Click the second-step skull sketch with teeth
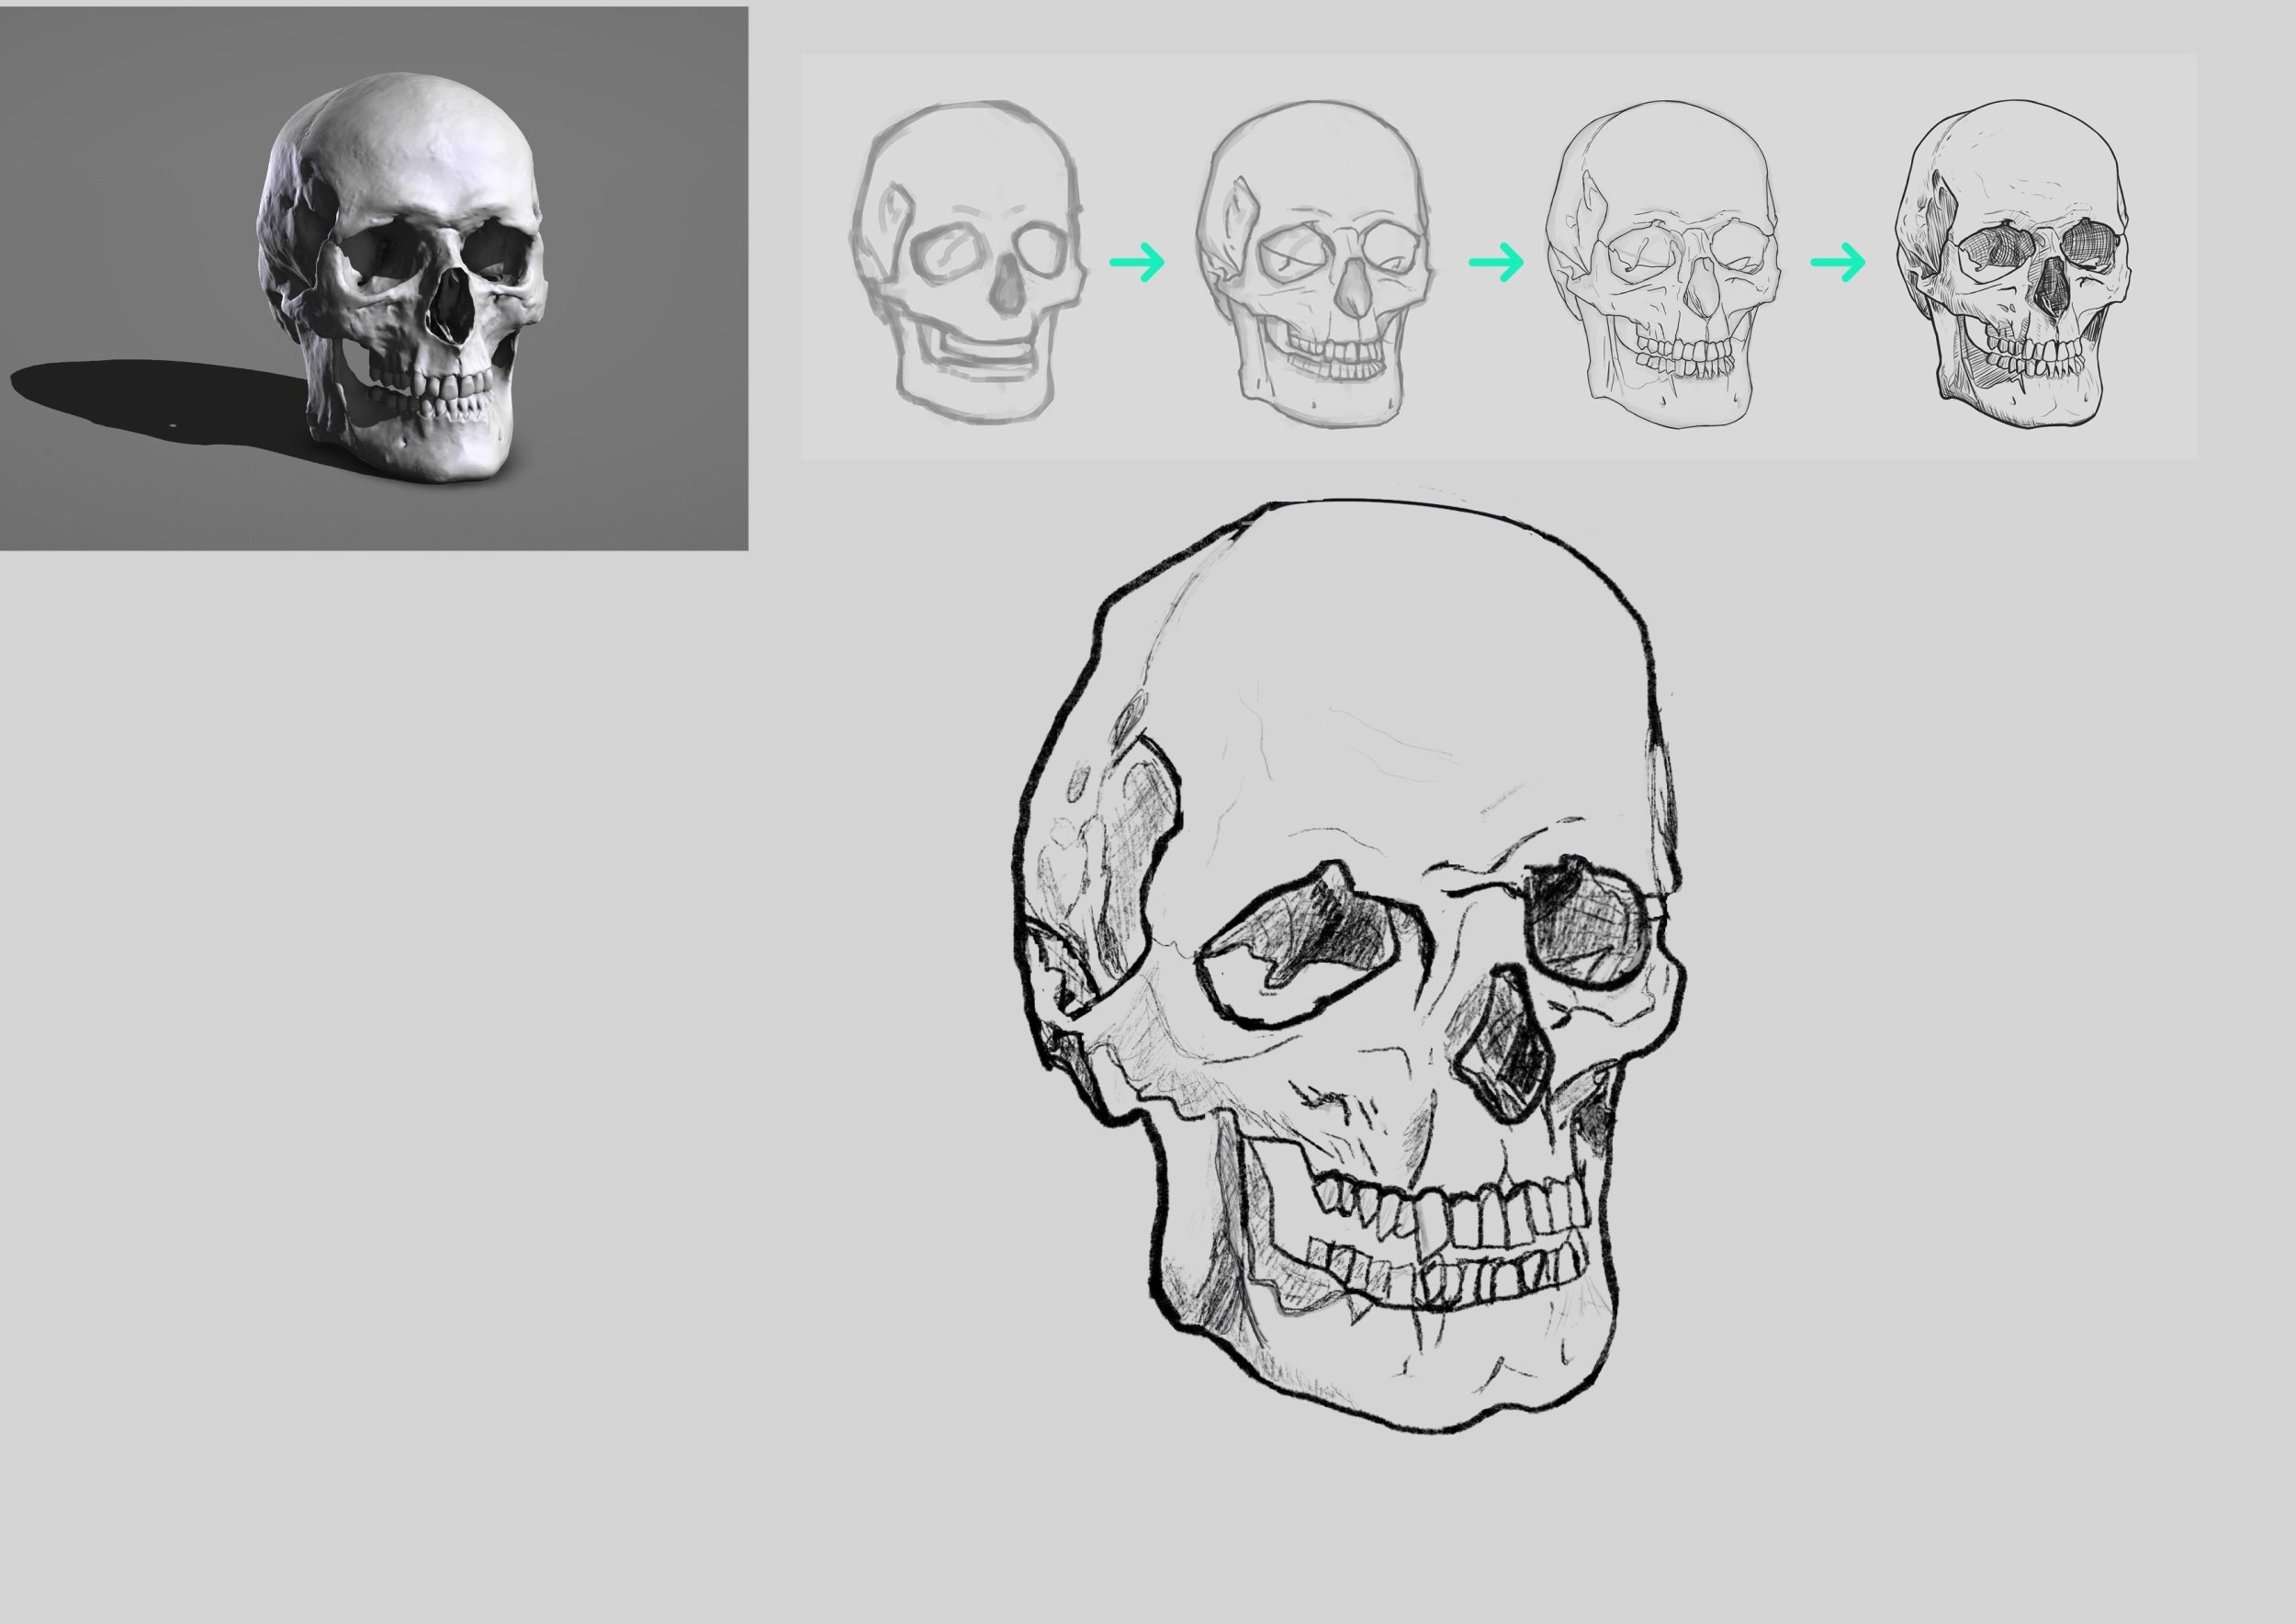2296x1624 pixels. pyautogui.click(x=1315, y=262)
